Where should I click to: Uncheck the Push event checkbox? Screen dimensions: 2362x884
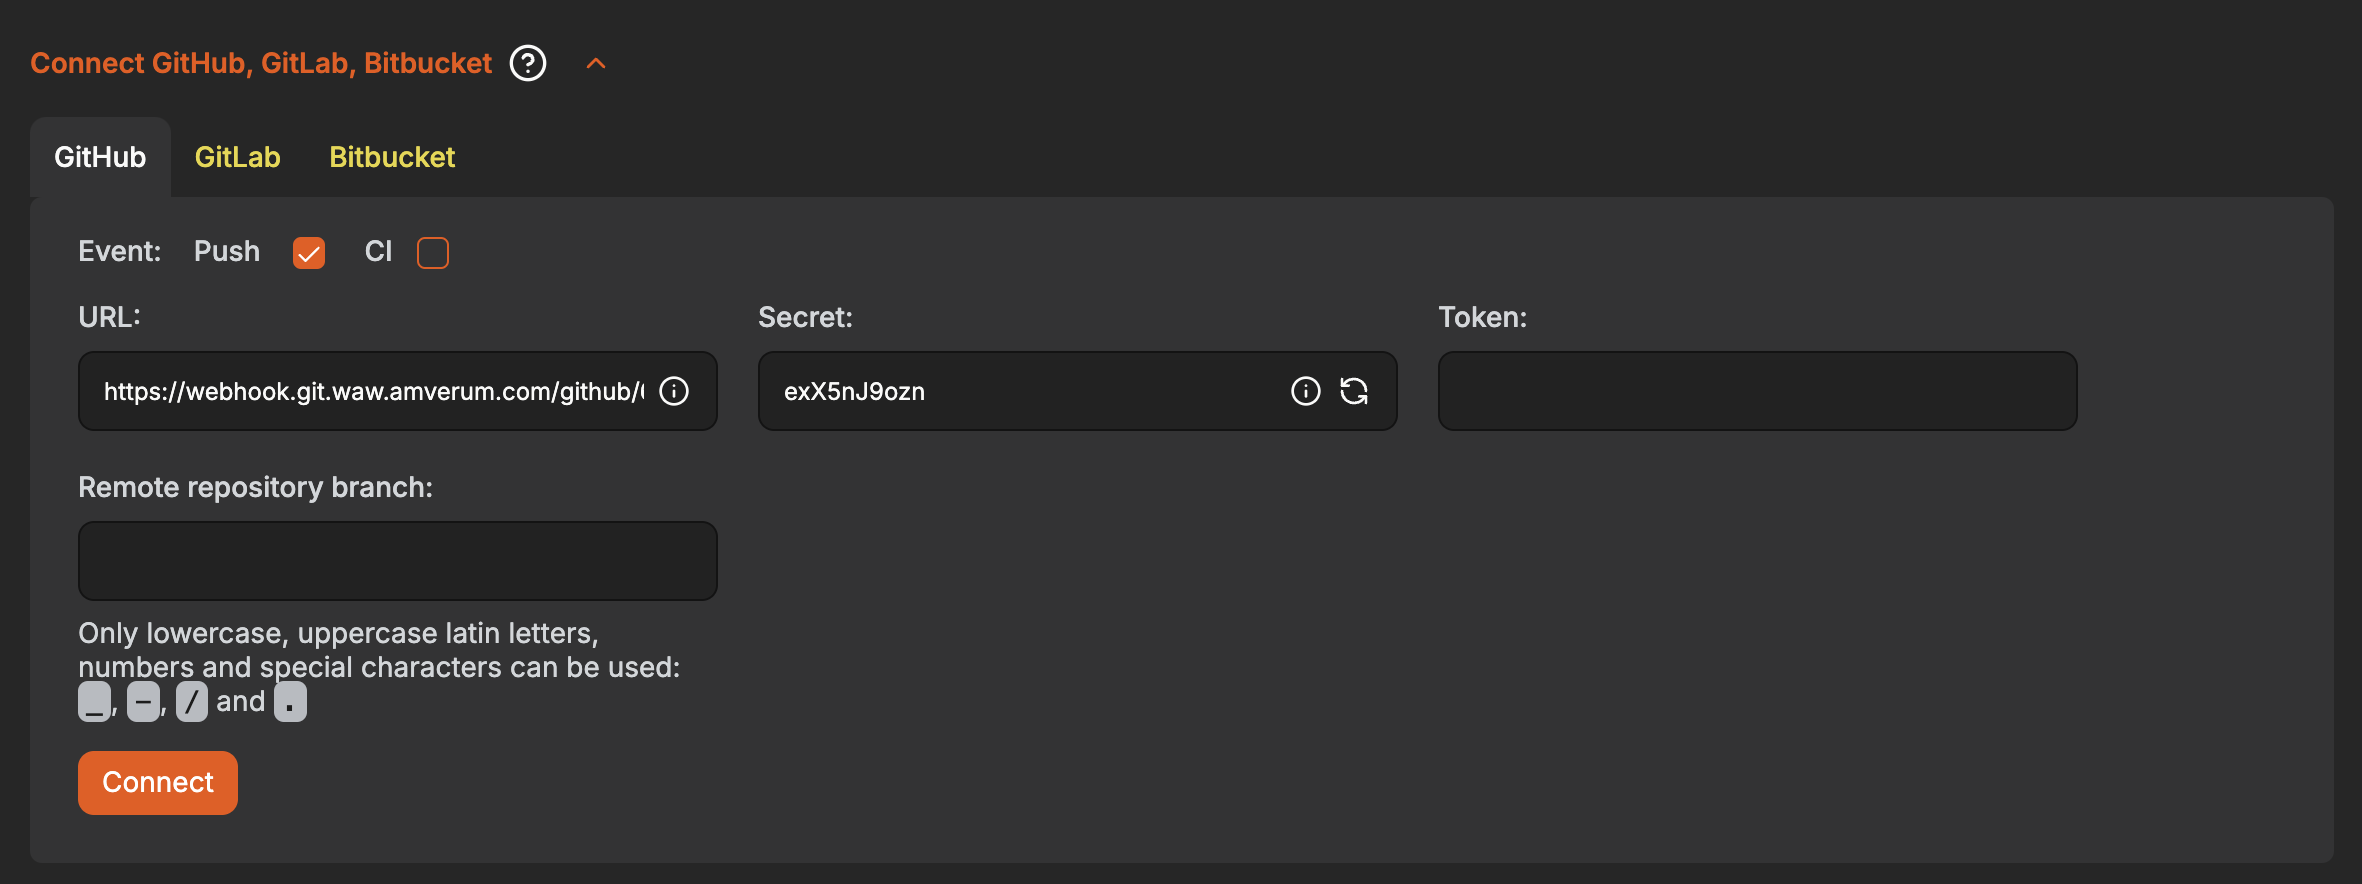(309, 253)
